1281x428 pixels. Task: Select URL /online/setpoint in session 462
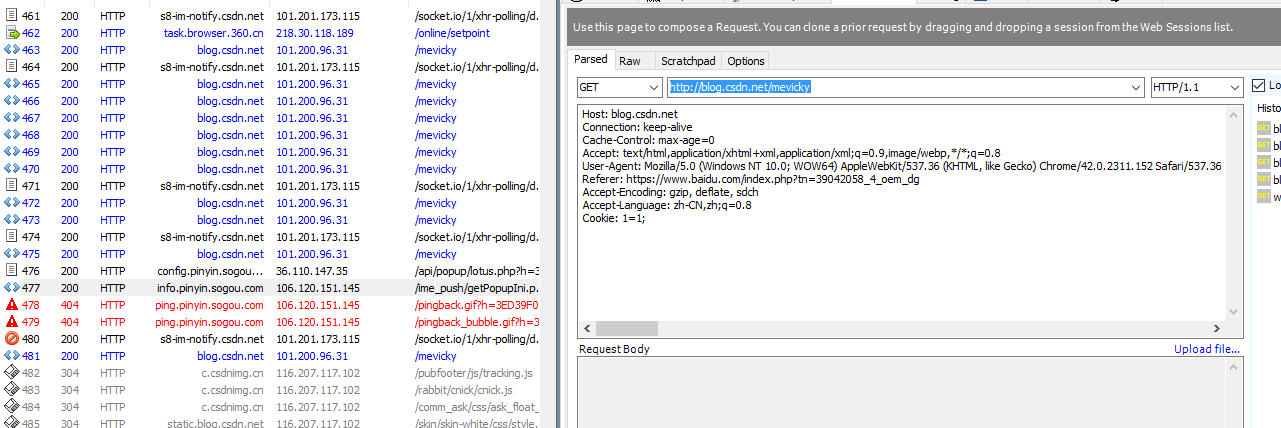point(452,33)
